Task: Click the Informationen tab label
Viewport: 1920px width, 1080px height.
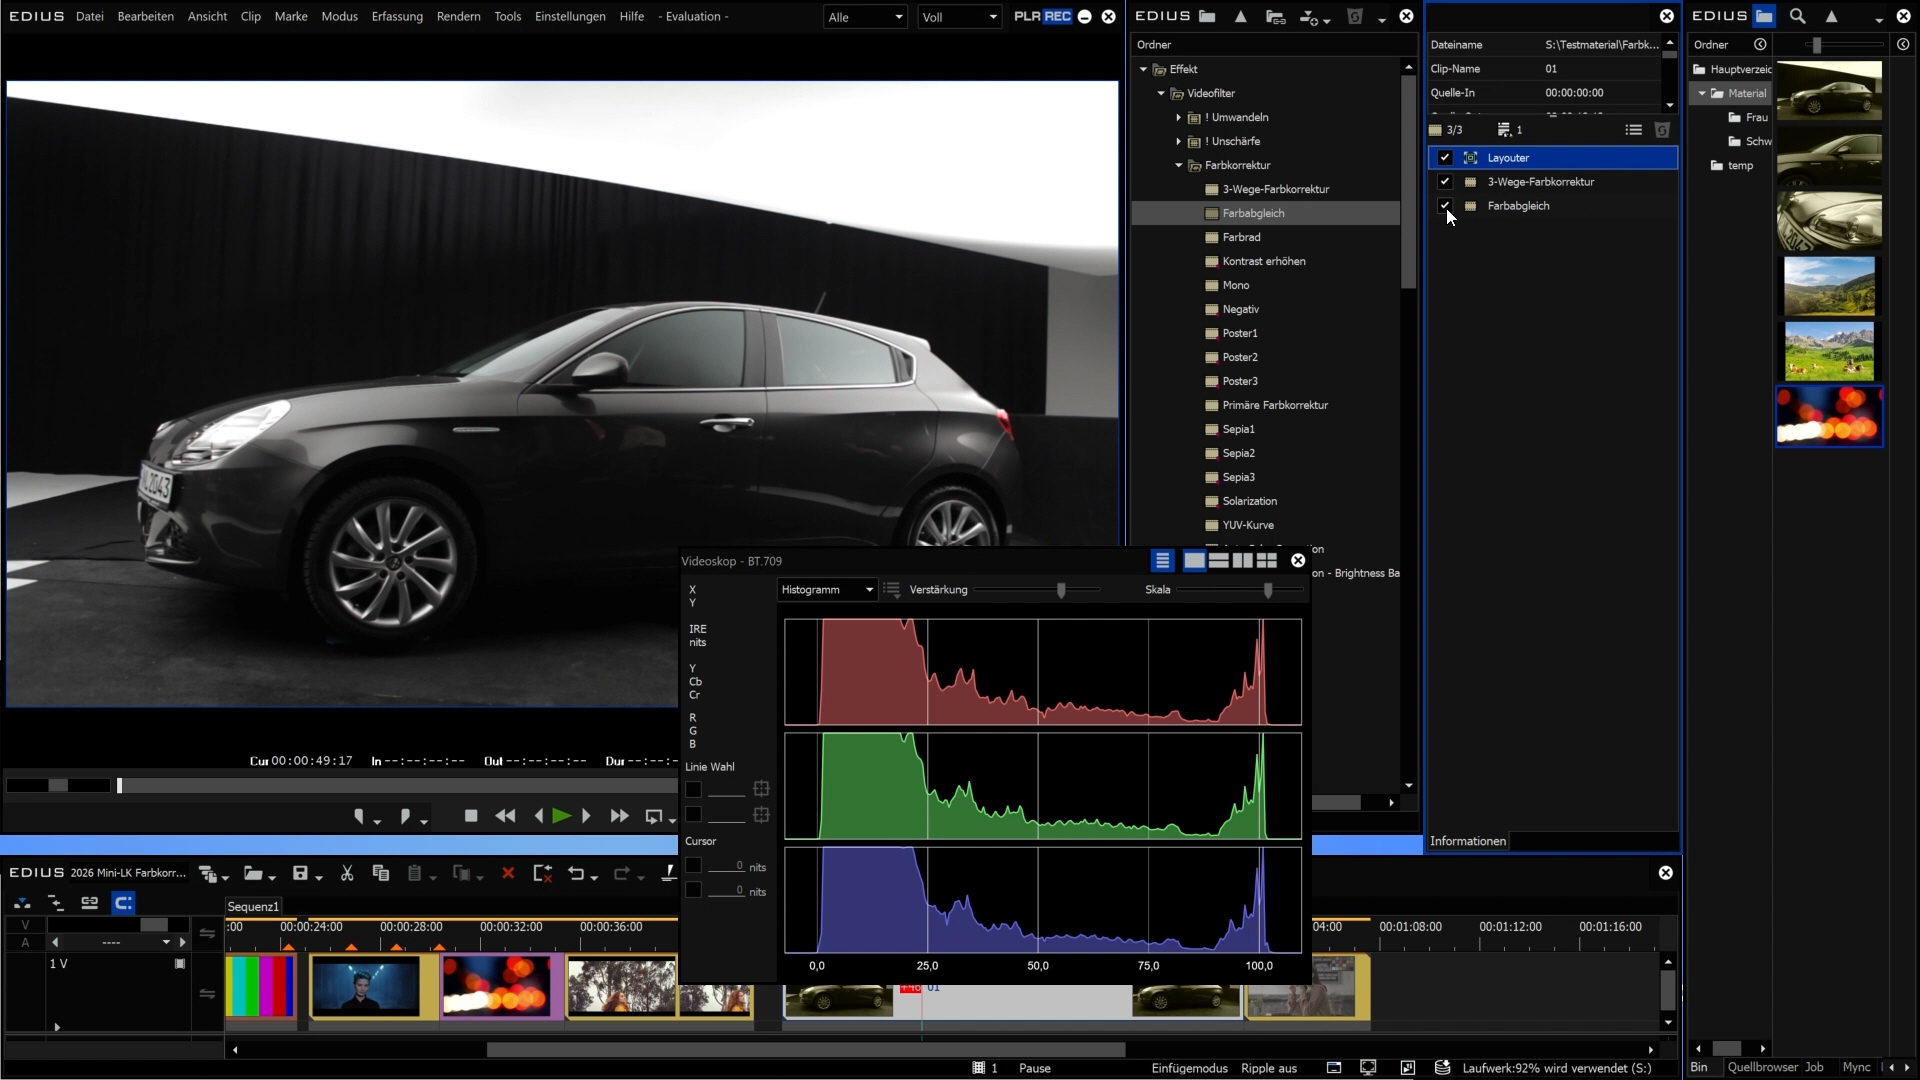Action: (1467, 841)
